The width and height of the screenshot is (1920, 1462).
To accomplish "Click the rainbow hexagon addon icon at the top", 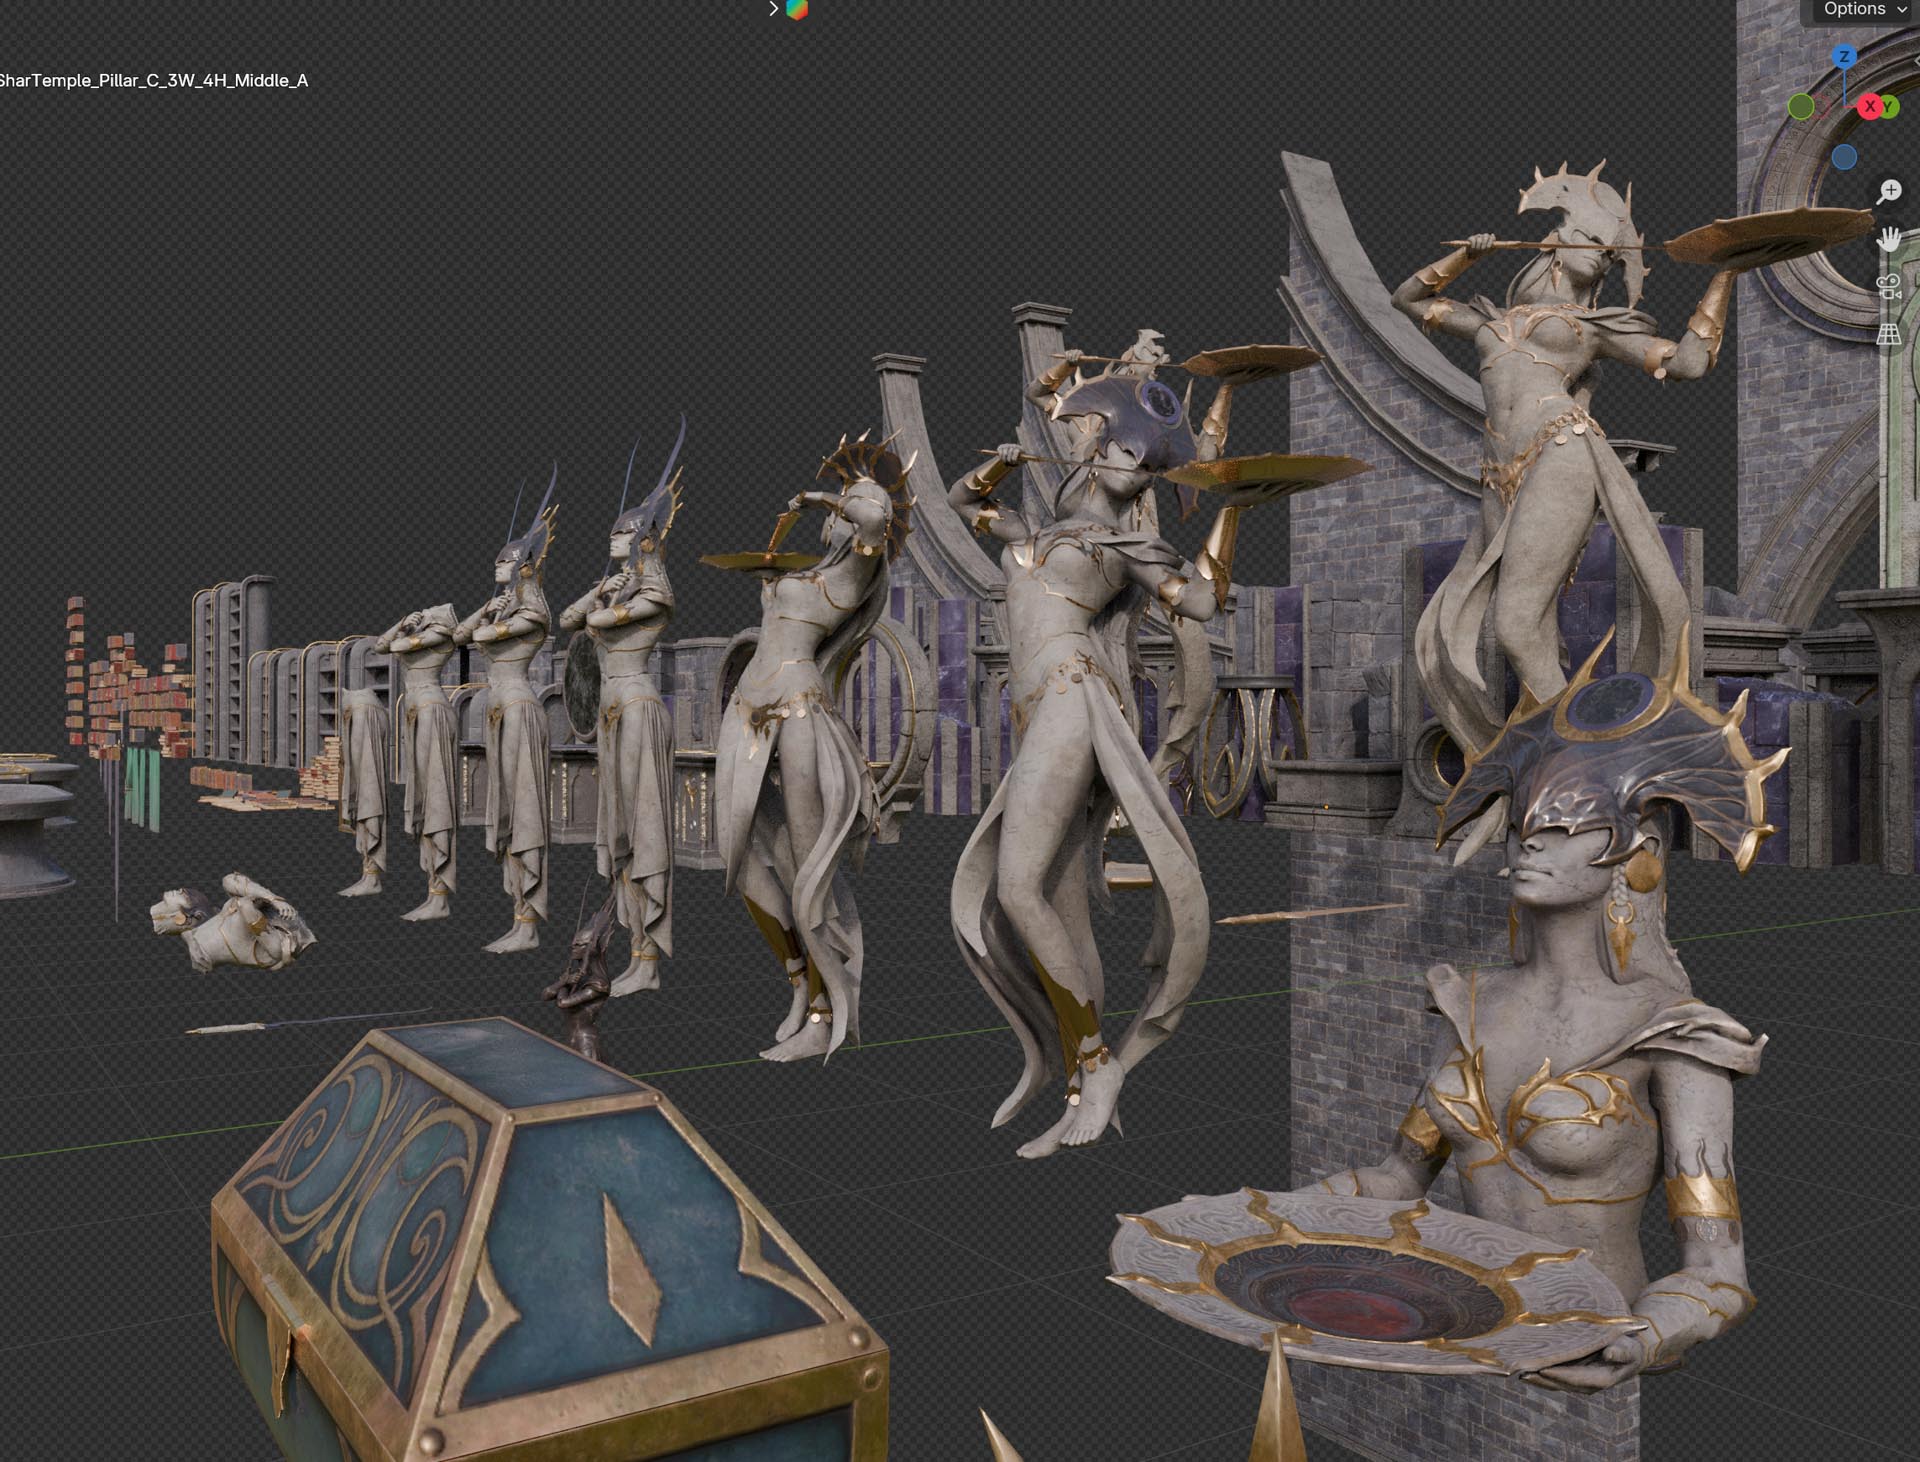I will (797, 10).
